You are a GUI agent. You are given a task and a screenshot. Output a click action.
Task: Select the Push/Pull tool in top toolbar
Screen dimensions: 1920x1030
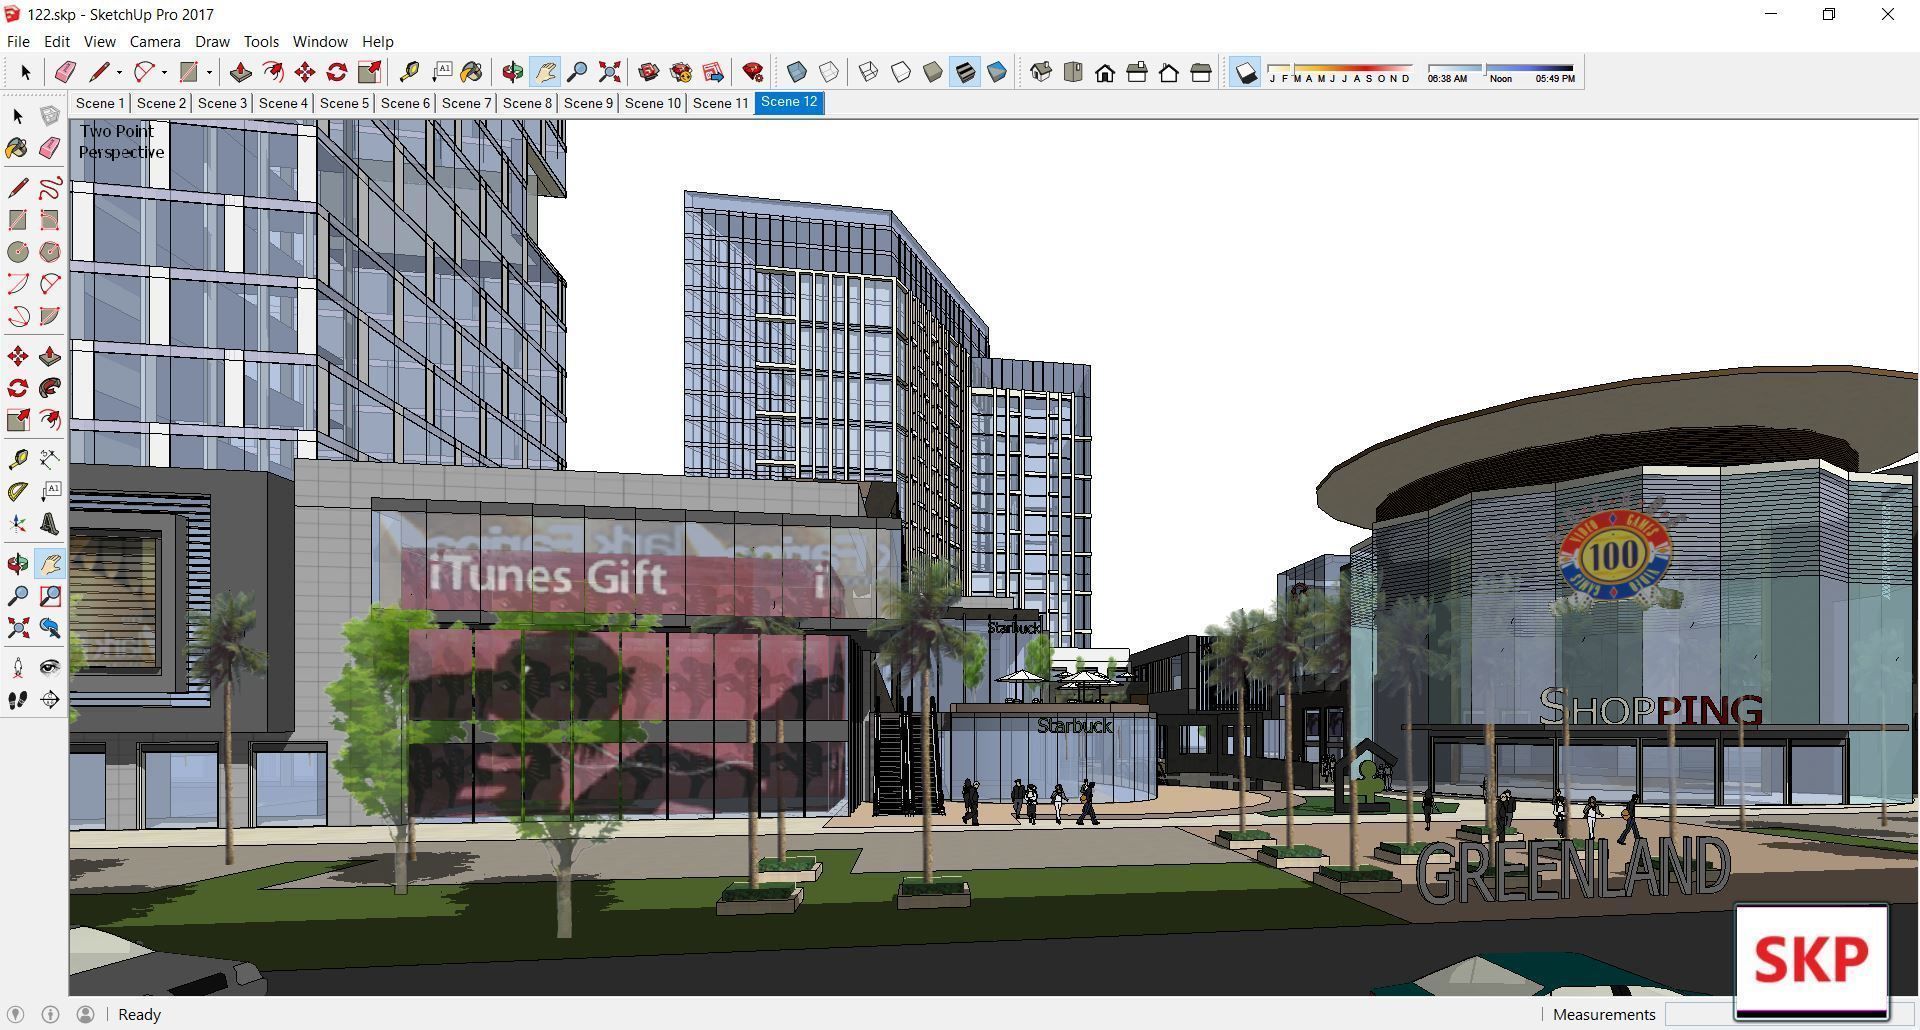(240, 72)
